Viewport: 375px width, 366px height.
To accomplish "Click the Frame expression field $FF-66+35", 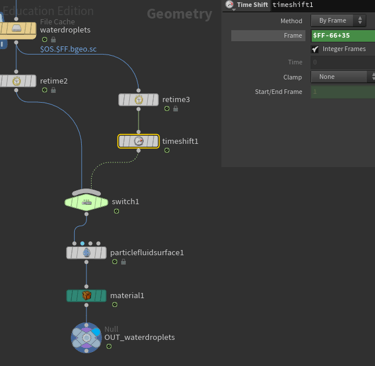I will [x=343, y=36].
